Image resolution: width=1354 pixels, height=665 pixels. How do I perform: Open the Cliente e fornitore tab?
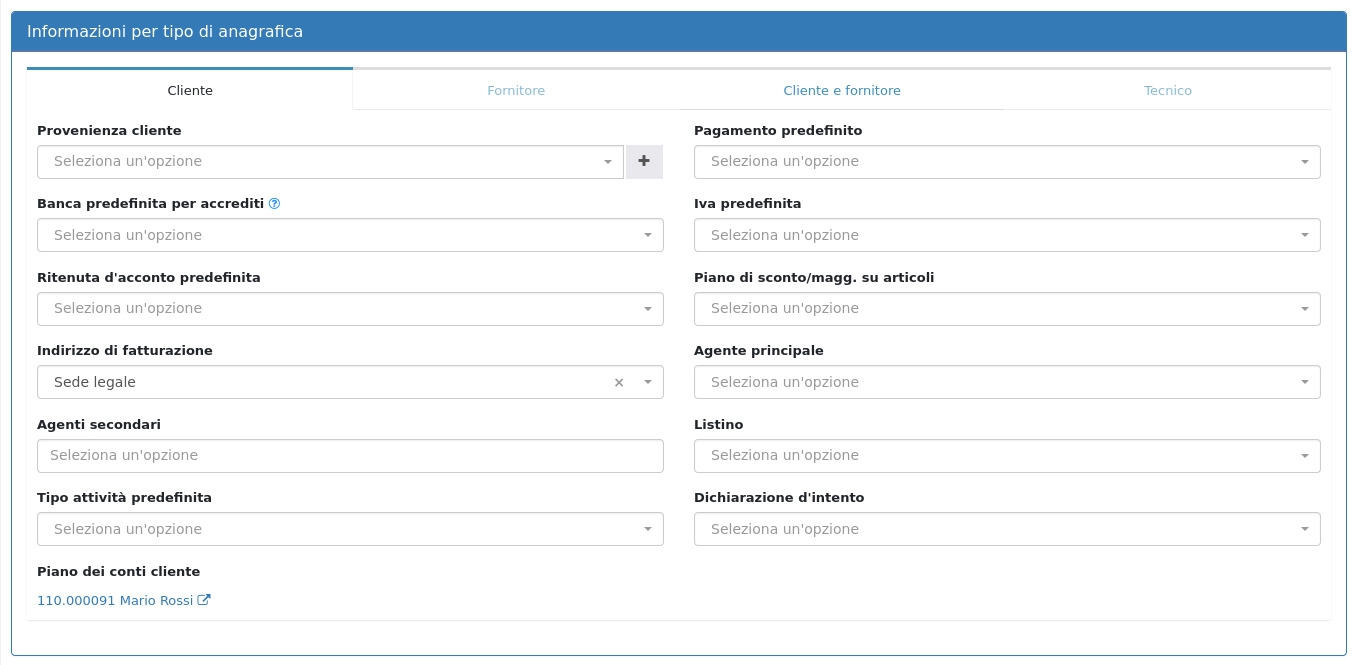click(x=842, y=91)
